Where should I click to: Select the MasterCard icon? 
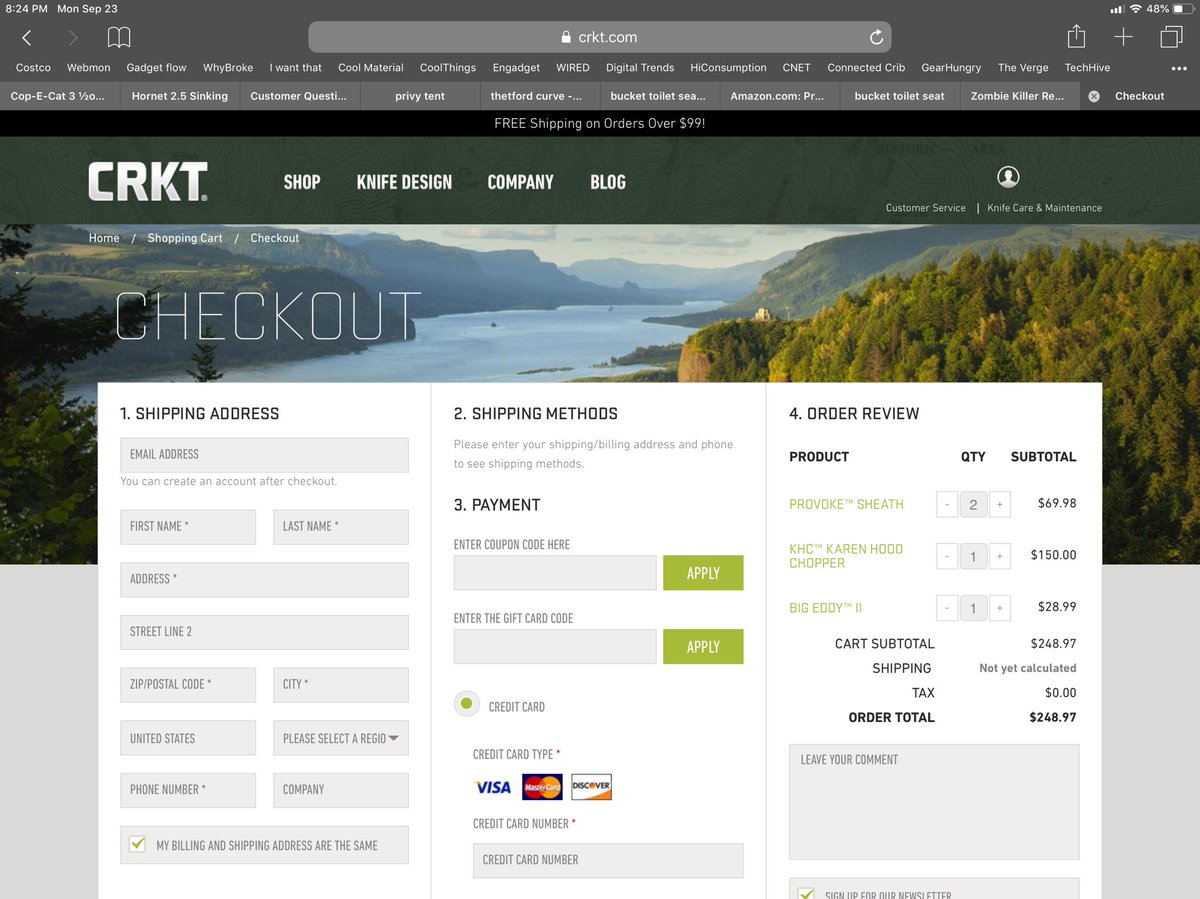click(x=542, y=787)
